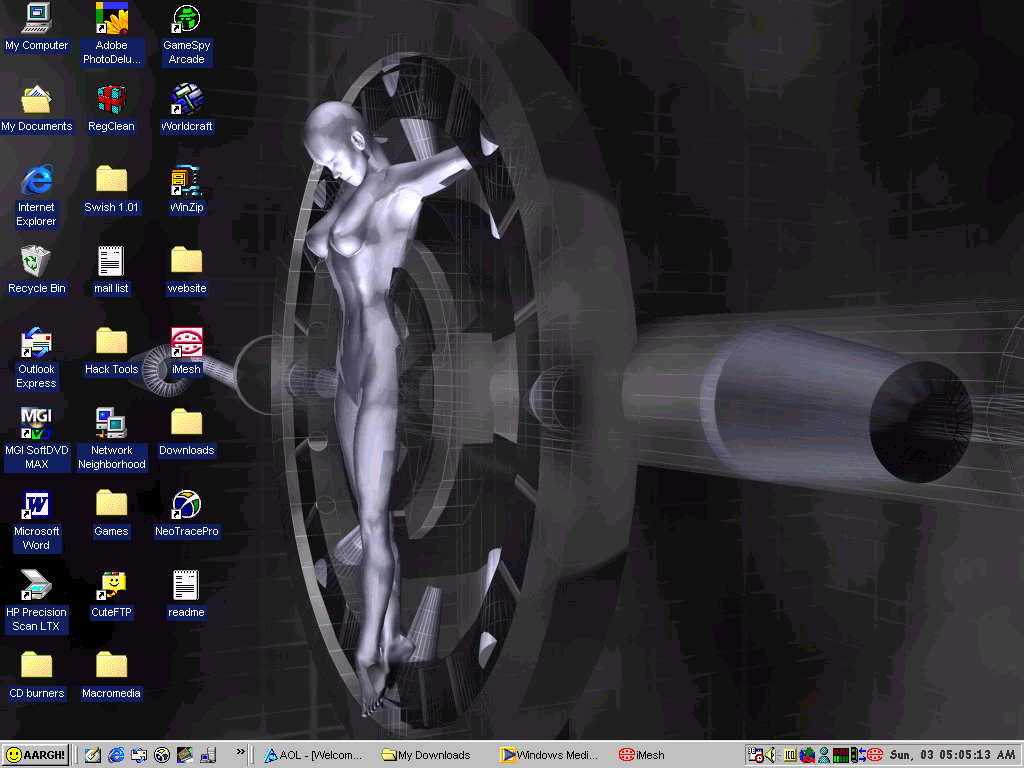Select the Worldcraft shortcut icon
Image resolution: width=1024 pixels, height=768 pixels.
(187, 100)
